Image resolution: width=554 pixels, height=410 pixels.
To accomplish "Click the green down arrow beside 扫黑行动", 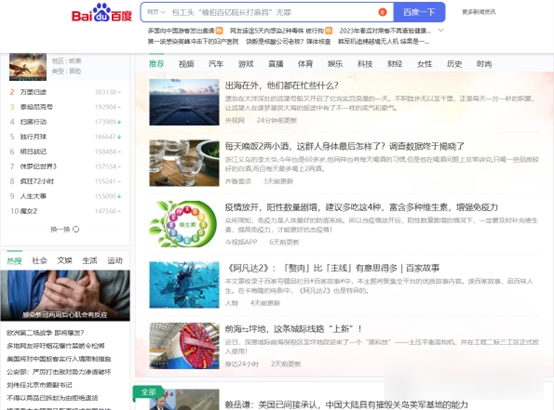I will click(119, 122).
